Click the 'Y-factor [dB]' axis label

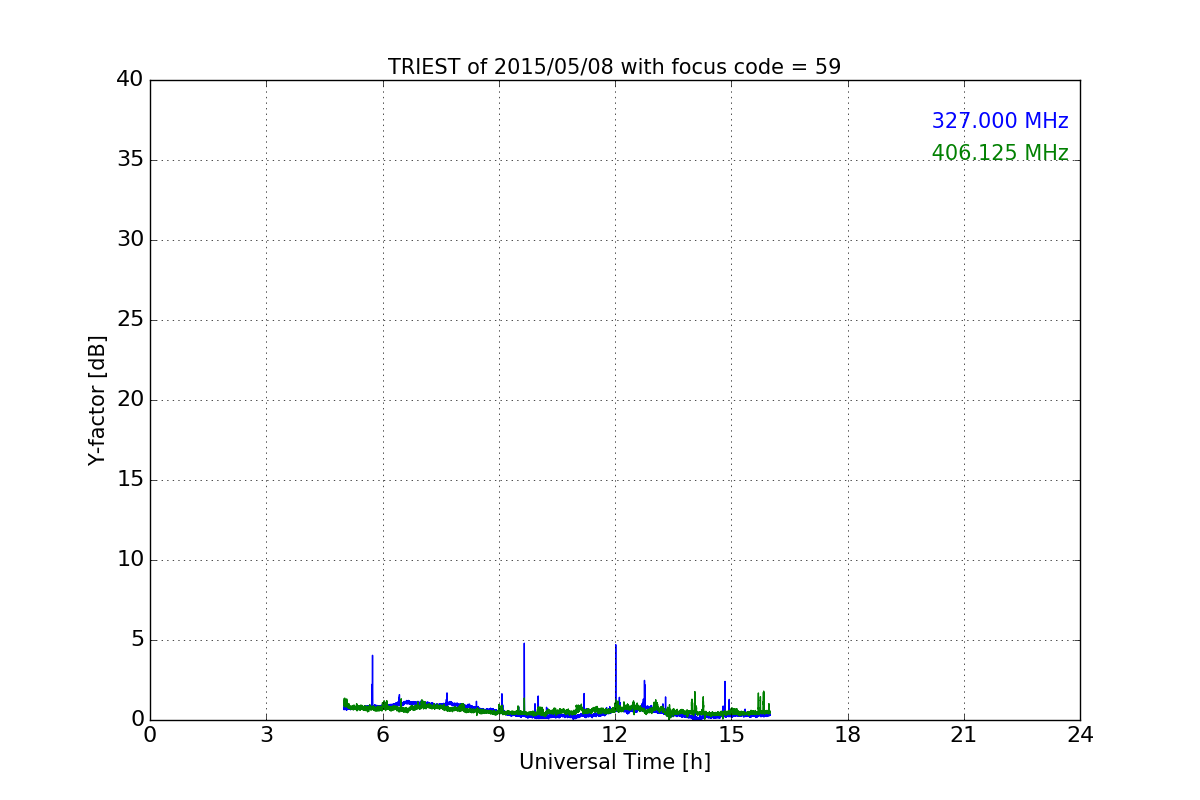97,400
